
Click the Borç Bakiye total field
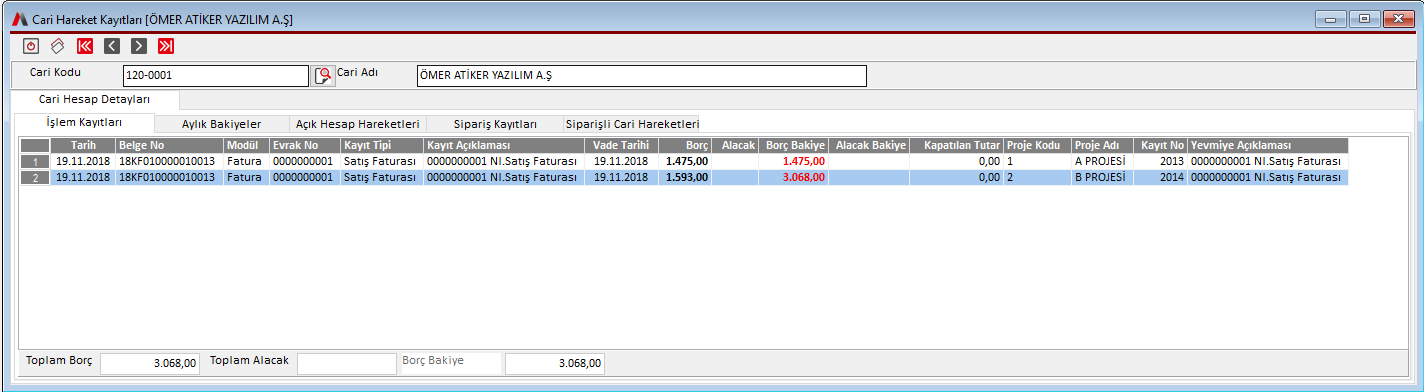pos(555,363)
